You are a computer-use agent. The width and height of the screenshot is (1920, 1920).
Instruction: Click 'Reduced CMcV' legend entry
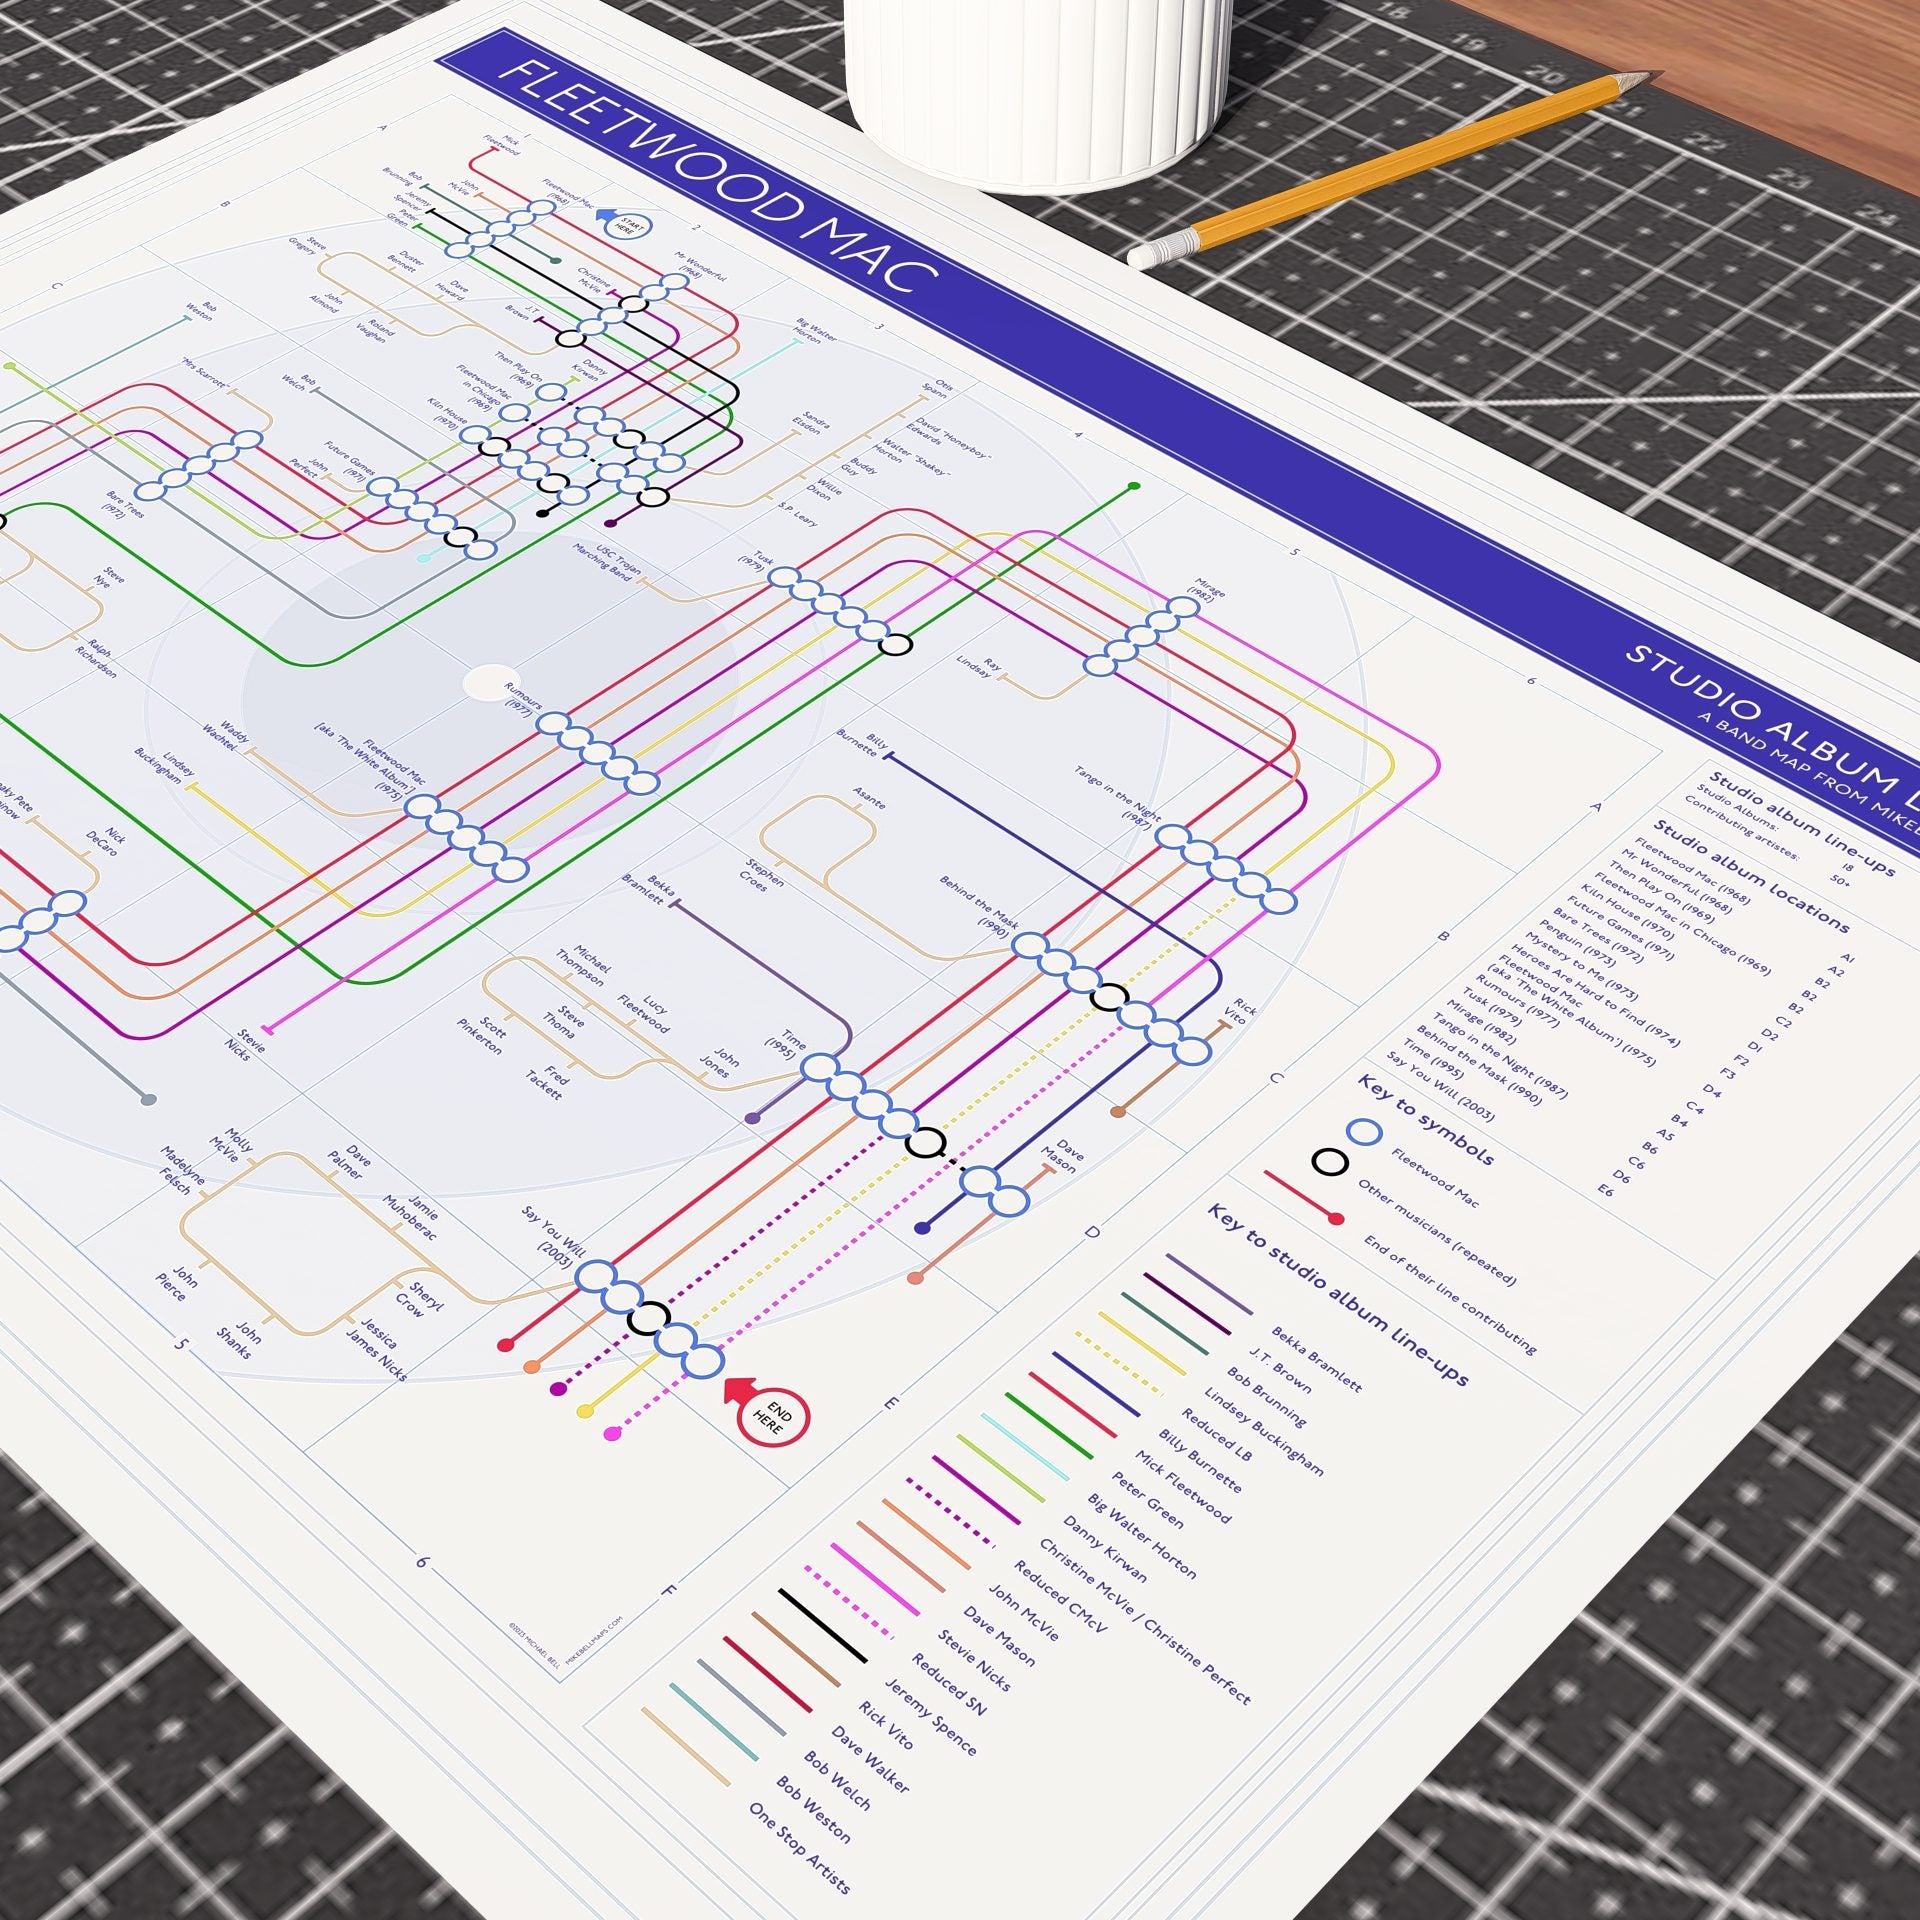coord(1061,1597)
